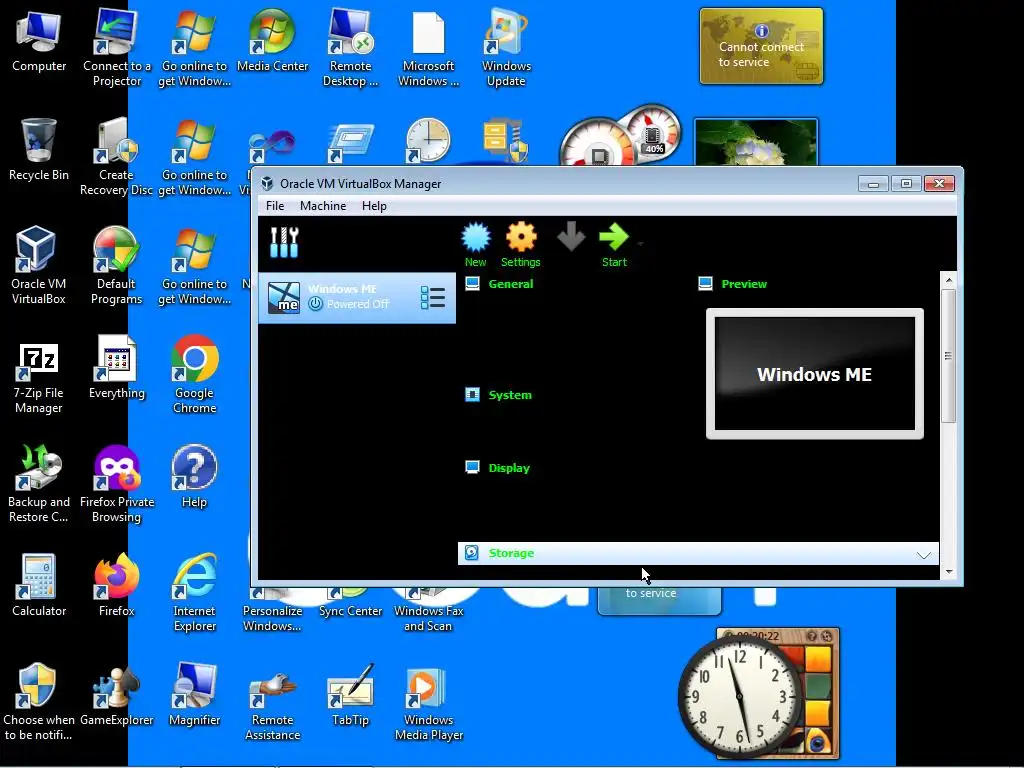
Task: Select the Internet Explorer desktop icon
Action: pyautogui.click(x=195, y=592)
